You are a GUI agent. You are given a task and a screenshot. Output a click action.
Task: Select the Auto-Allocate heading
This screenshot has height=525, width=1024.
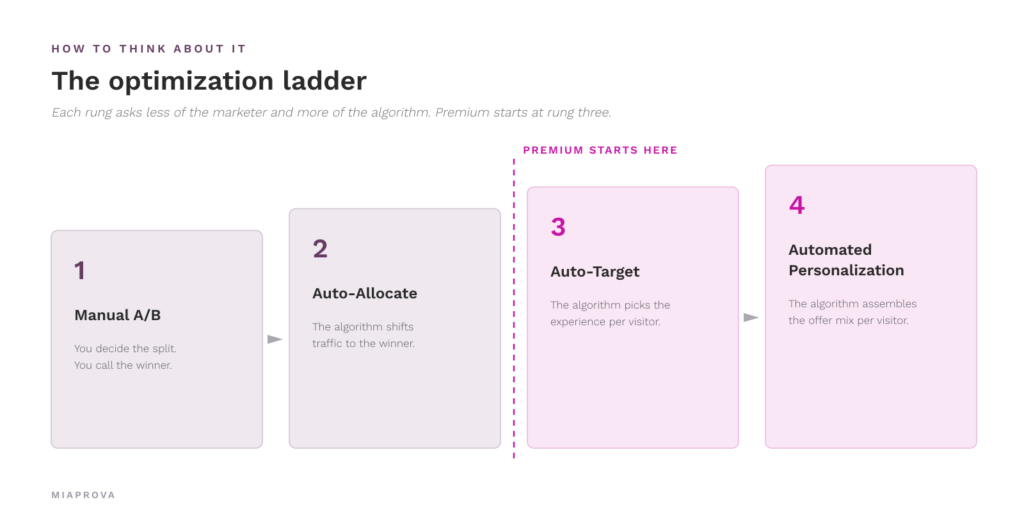point(364,294)
